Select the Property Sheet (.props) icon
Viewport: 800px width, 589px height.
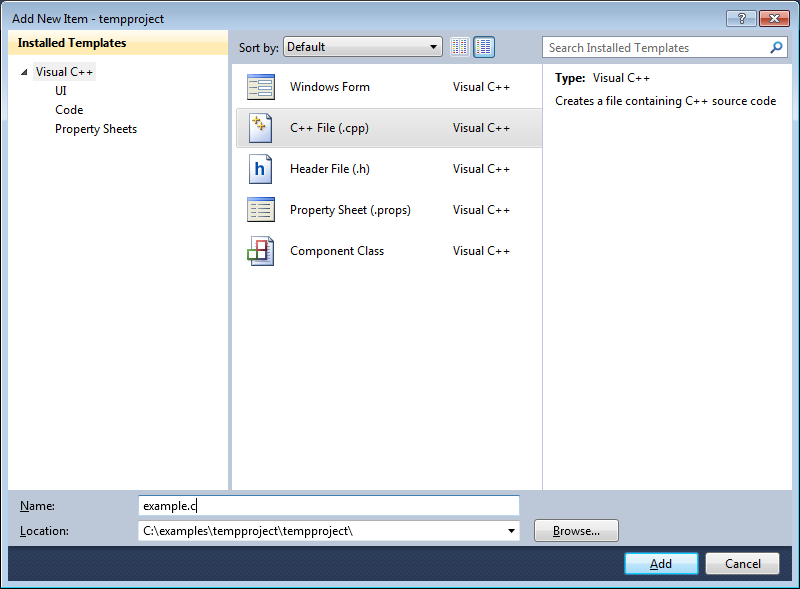(x=260, y=210)
